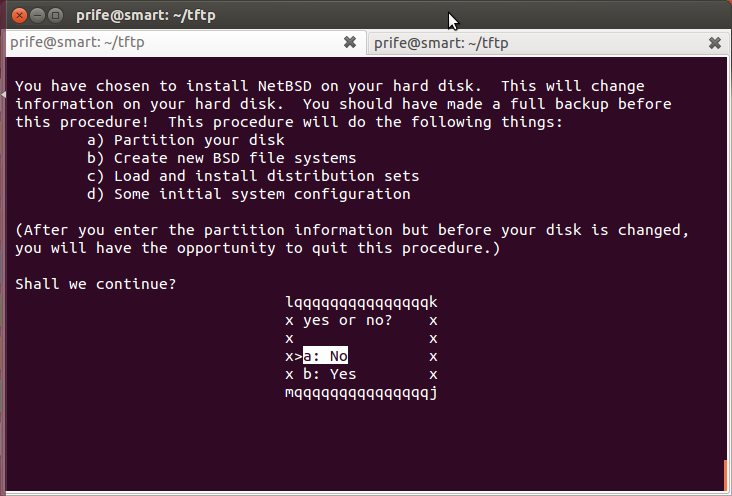The width and height of the screenshot is (732, 496).
Task: Maximize the terminal window
Action: click(x=56, y=15)
